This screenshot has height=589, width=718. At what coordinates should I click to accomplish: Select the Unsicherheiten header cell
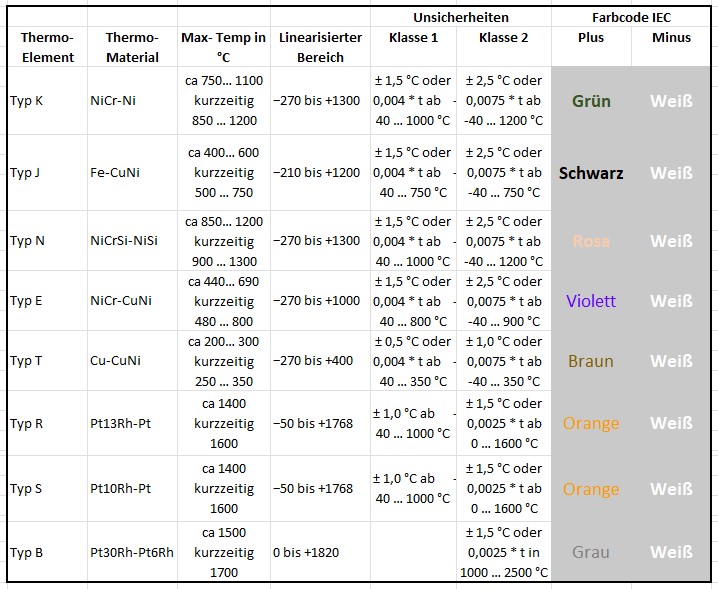click(460, 18)
